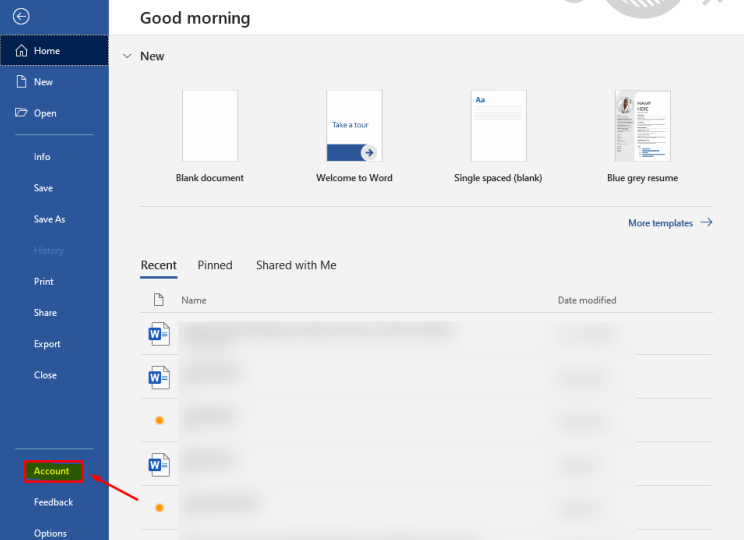Open the Share page
The image size is (744, 540).
pos(45,313)
